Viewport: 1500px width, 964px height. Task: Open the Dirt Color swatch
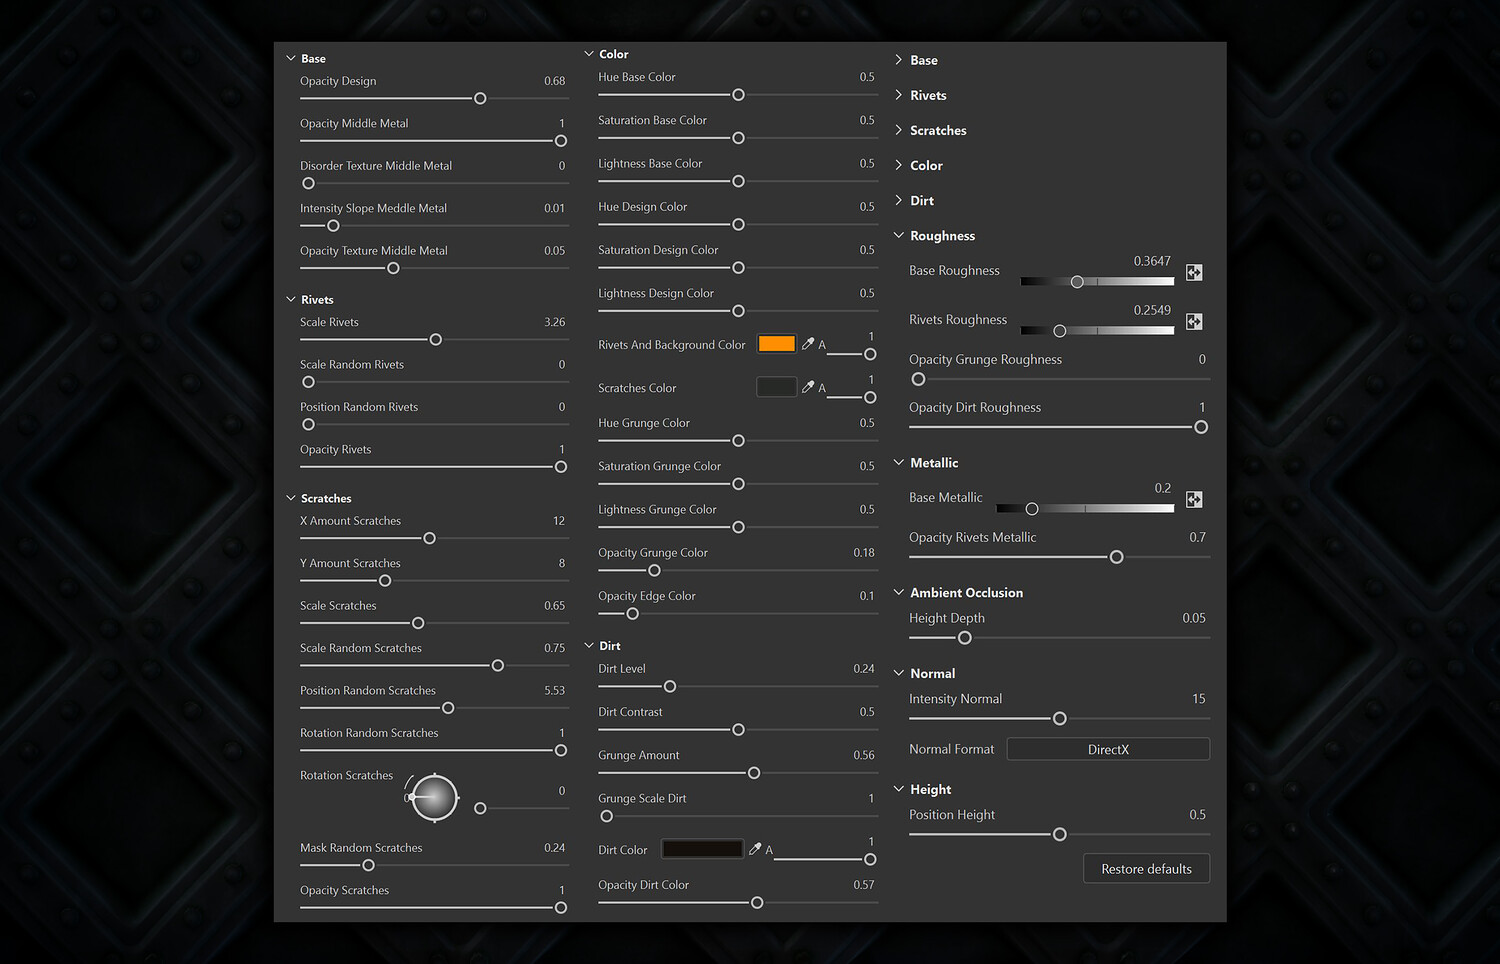click(x=702, y=849)
